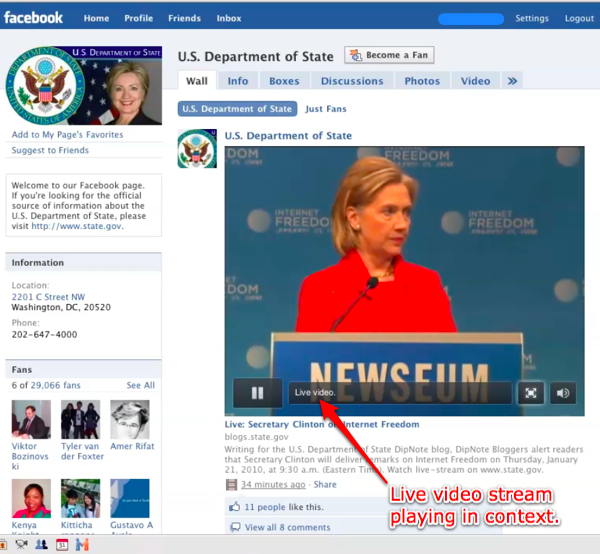Open the 2201 C Street NW address link
Image resolution: width=600 pixels, height=554 pixels.
click(x=48, y=297)
